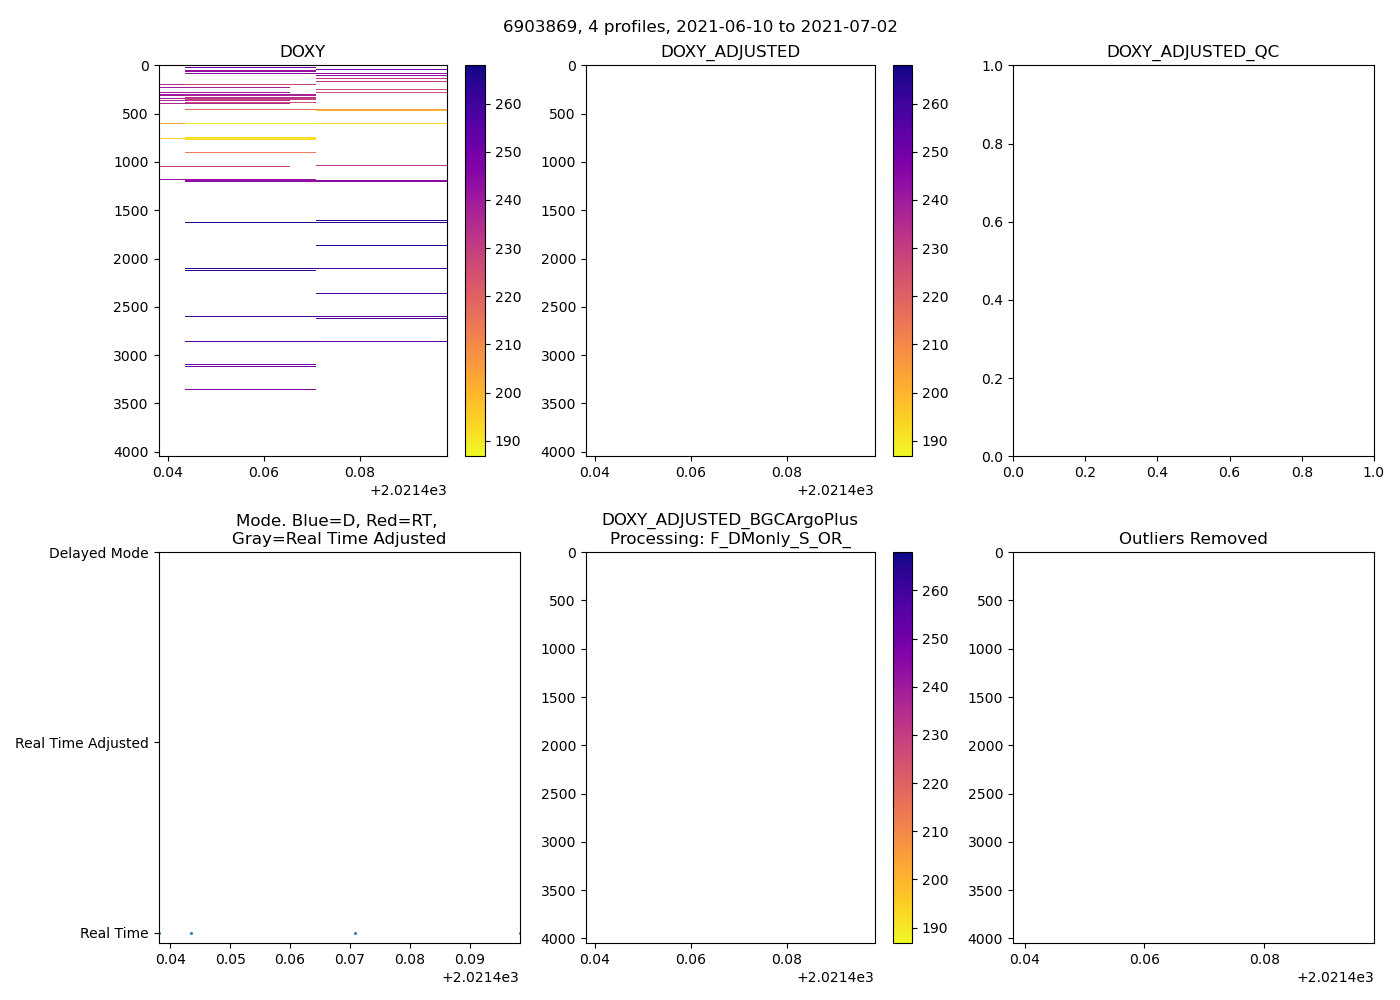Viewport: 1400px width, 1000px height.
Task: Click the yellow line in the DOXY plot
Action: tap(250, 138)
